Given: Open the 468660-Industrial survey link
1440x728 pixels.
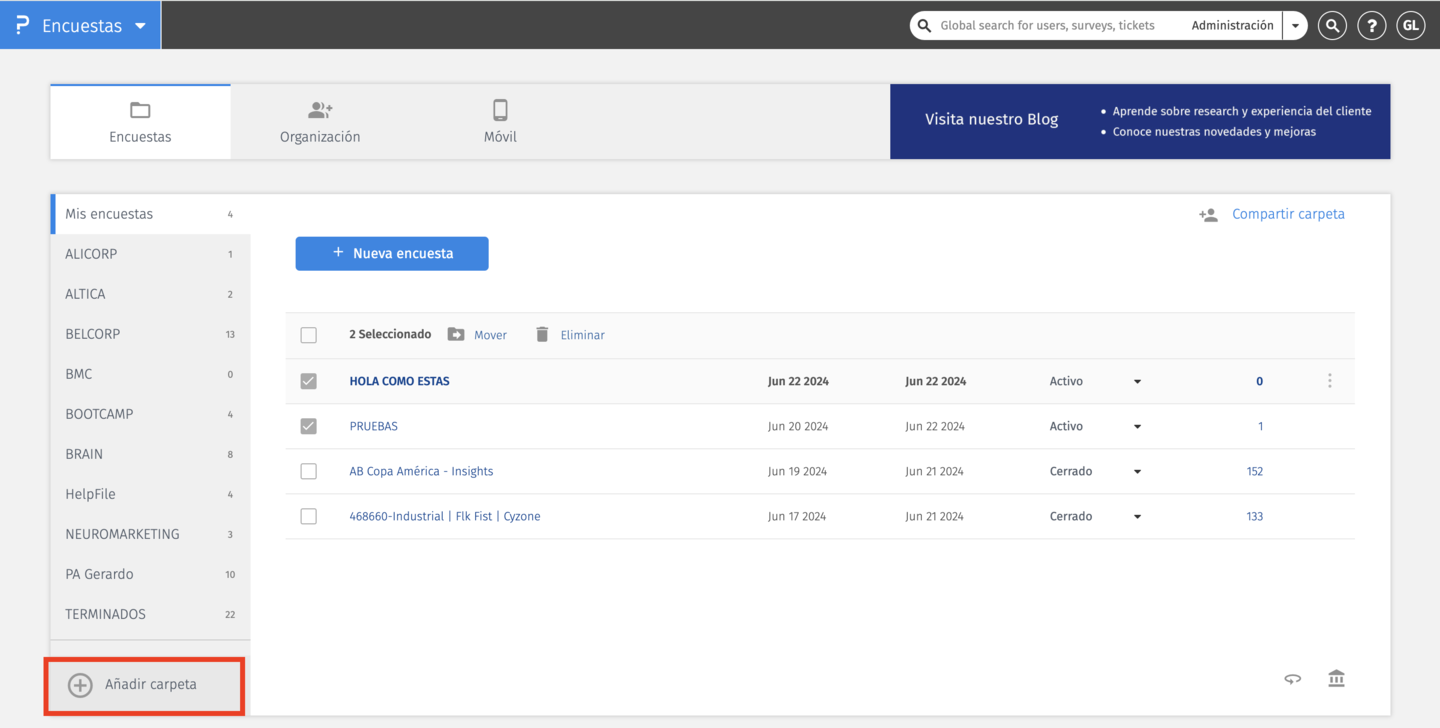Looking at the screenshot, I should pos(445,517).
